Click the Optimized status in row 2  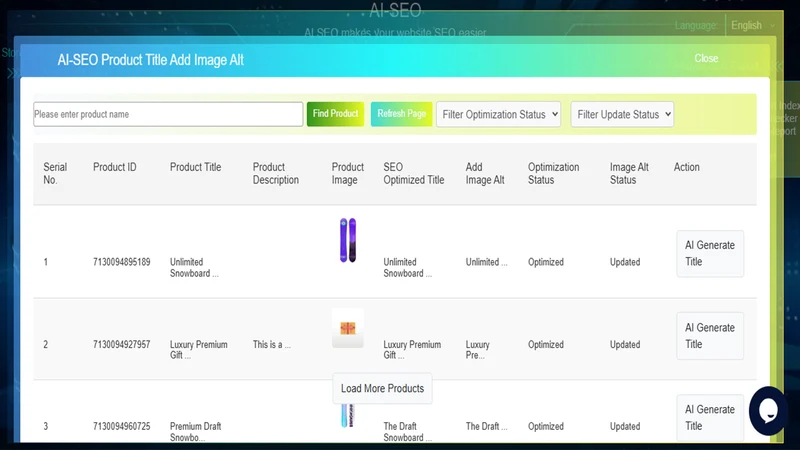tap(546, 344)
